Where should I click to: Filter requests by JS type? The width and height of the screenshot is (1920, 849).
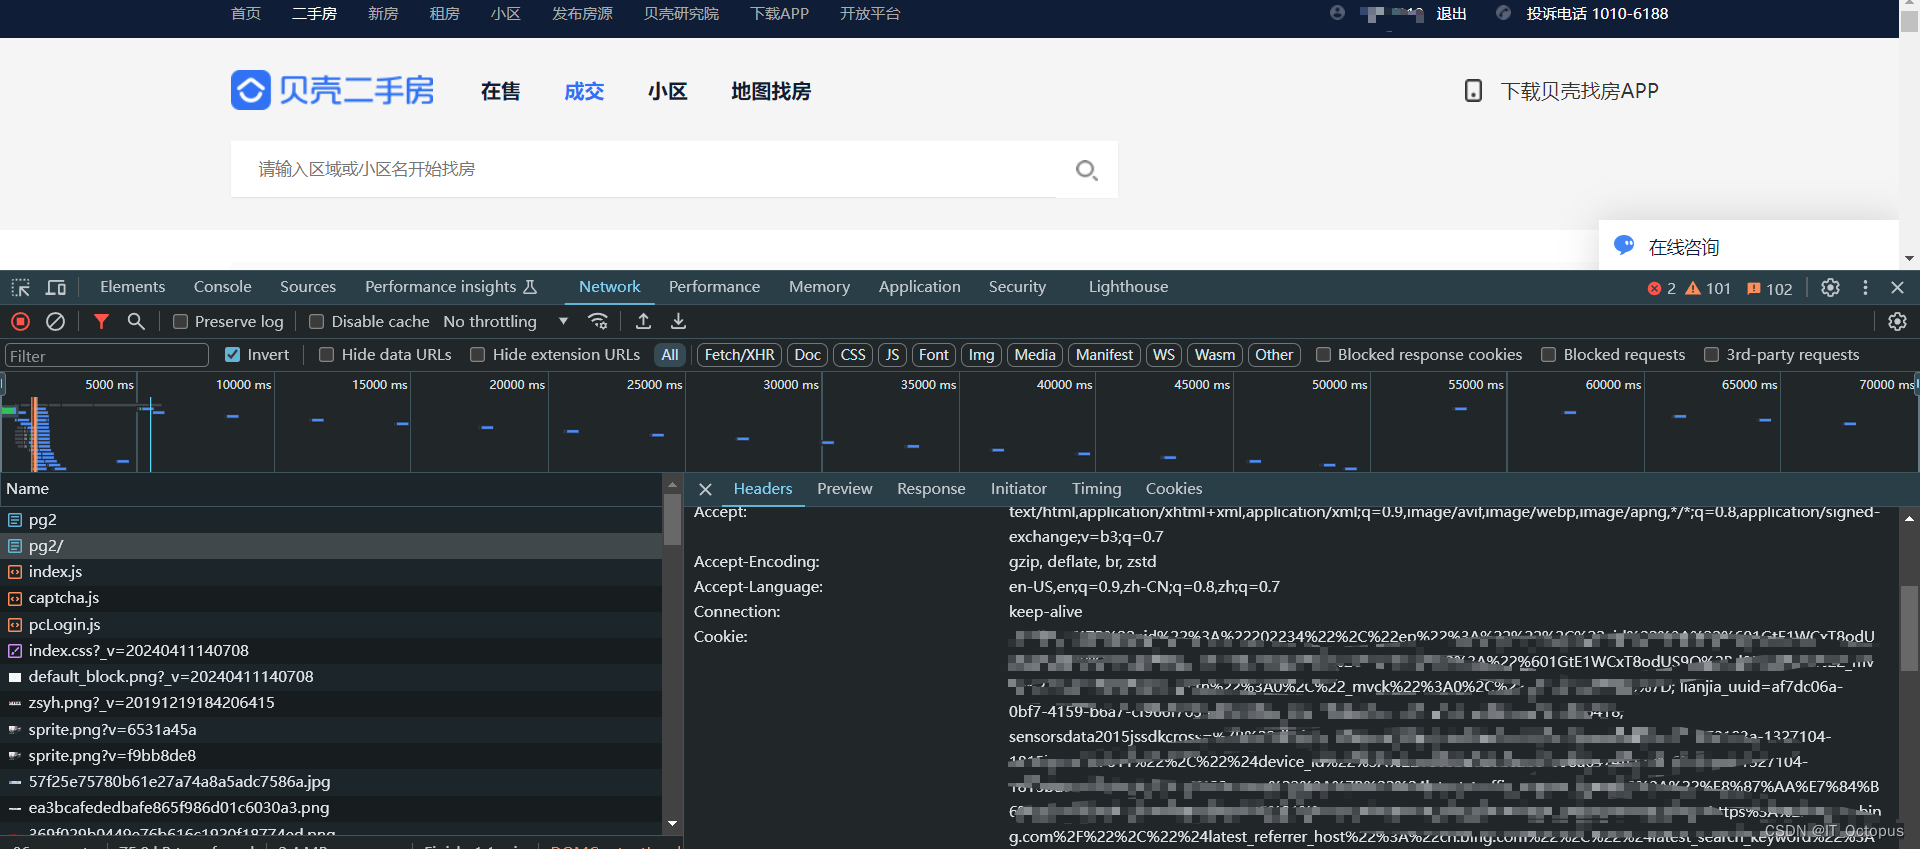click(x=892, y=355)
